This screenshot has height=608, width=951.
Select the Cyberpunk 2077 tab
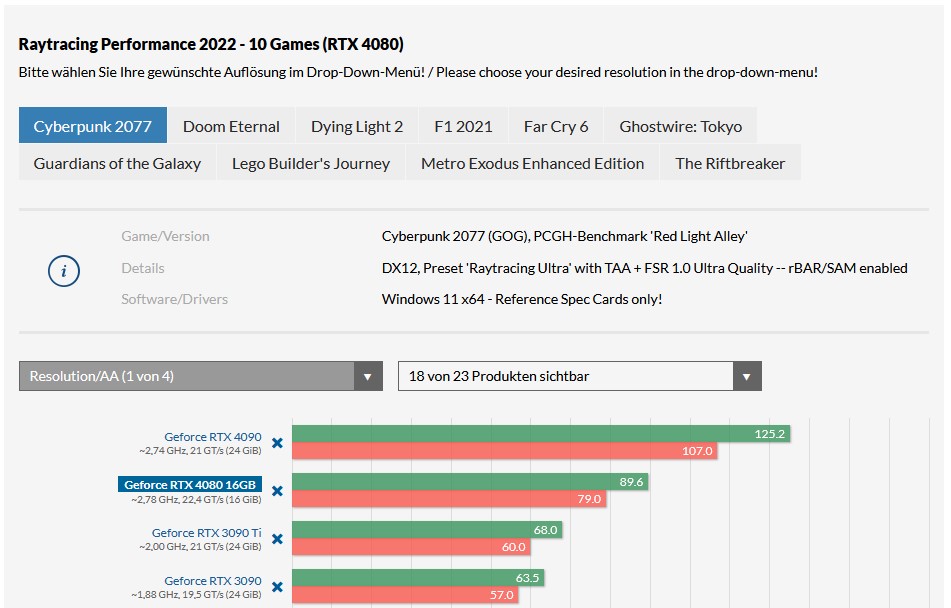point(93,126)
